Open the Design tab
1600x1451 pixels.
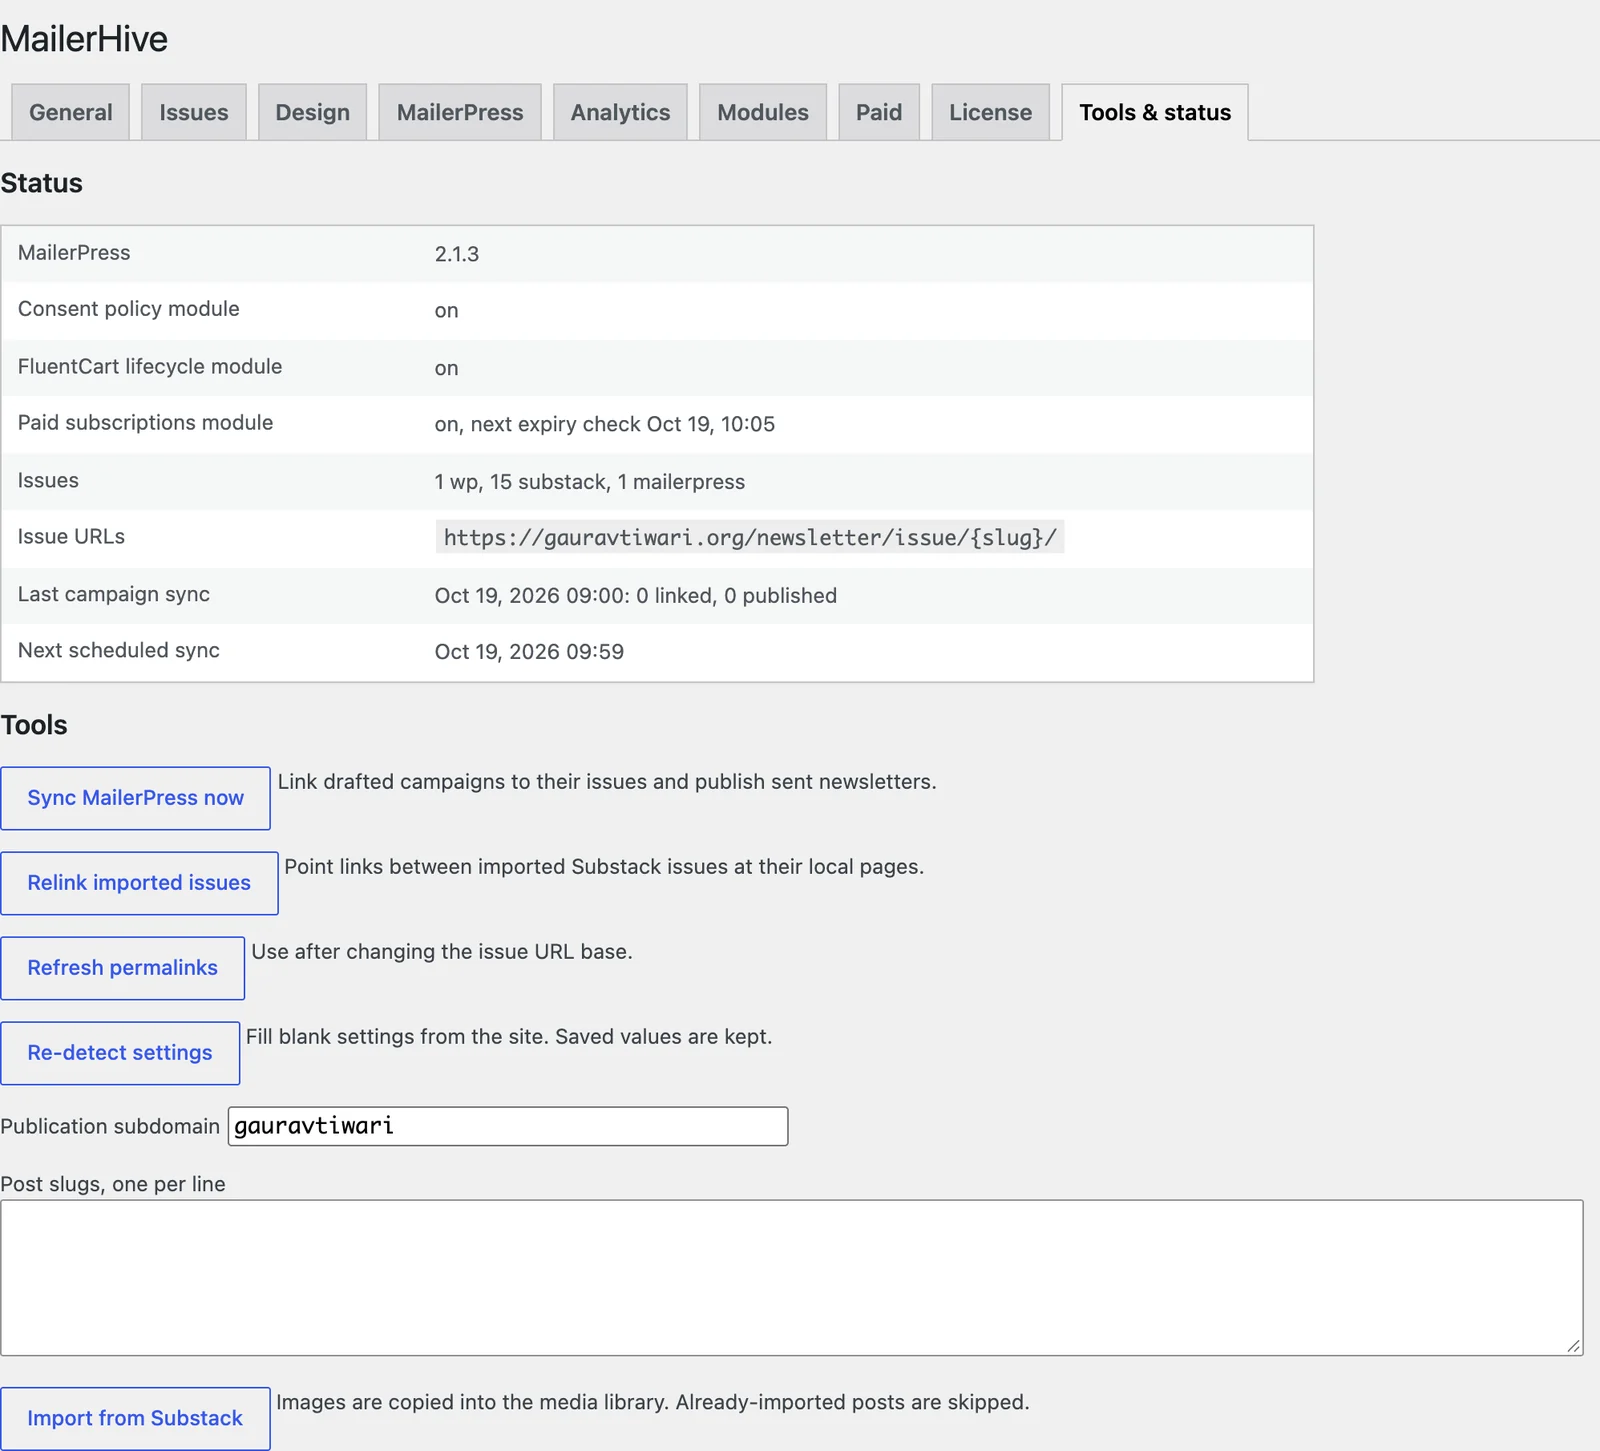[x=313, y=112]
